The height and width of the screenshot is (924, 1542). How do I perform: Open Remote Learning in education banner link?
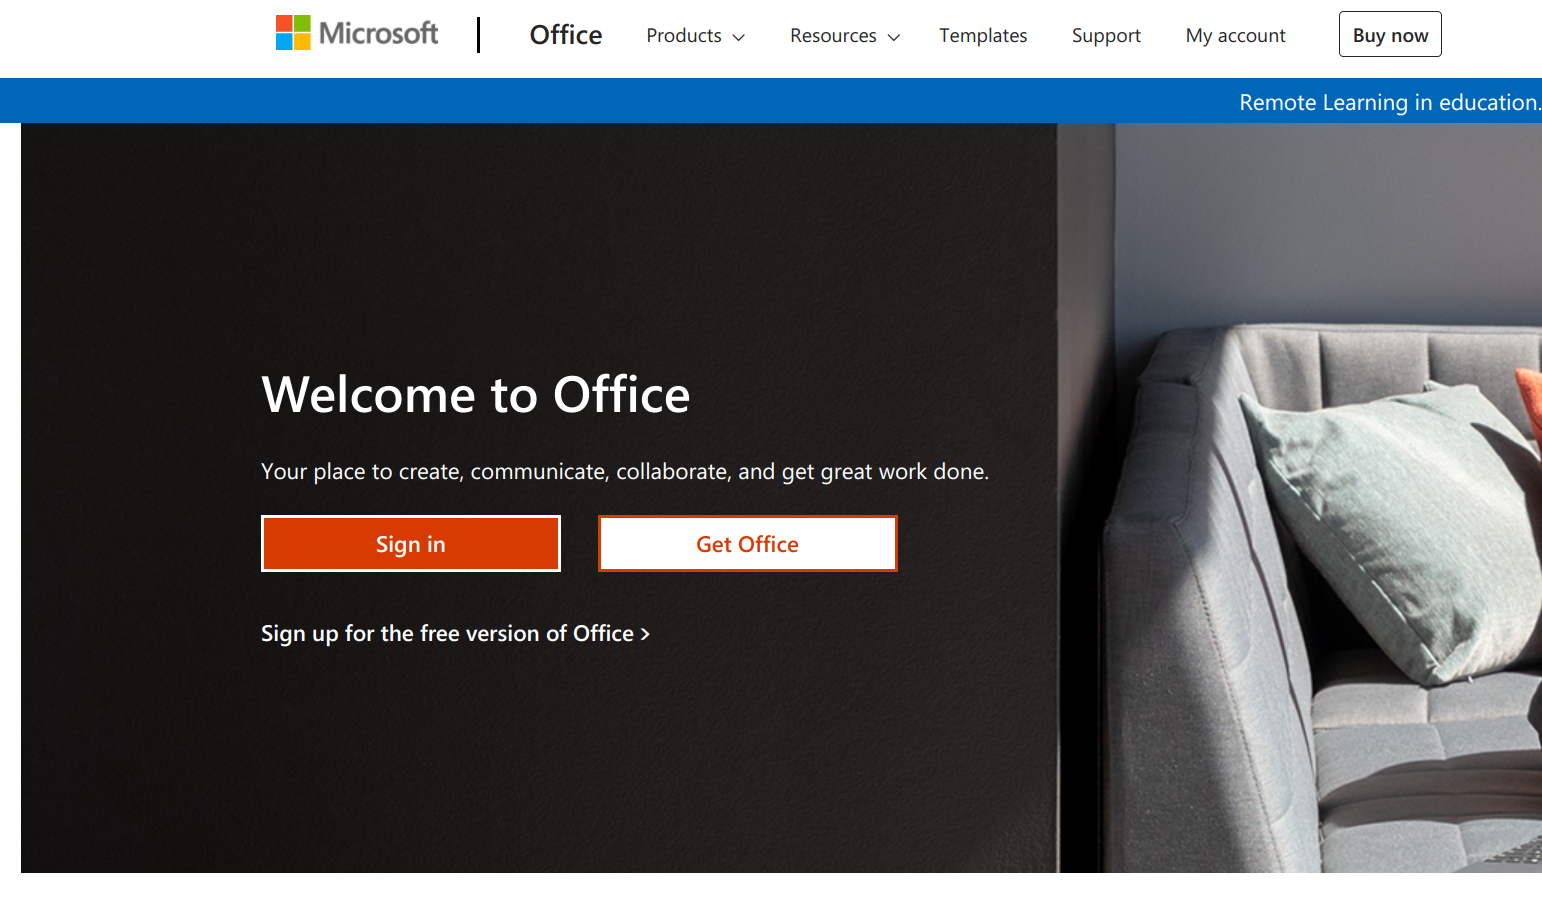pyautogui.click(x=1390, y=102)
